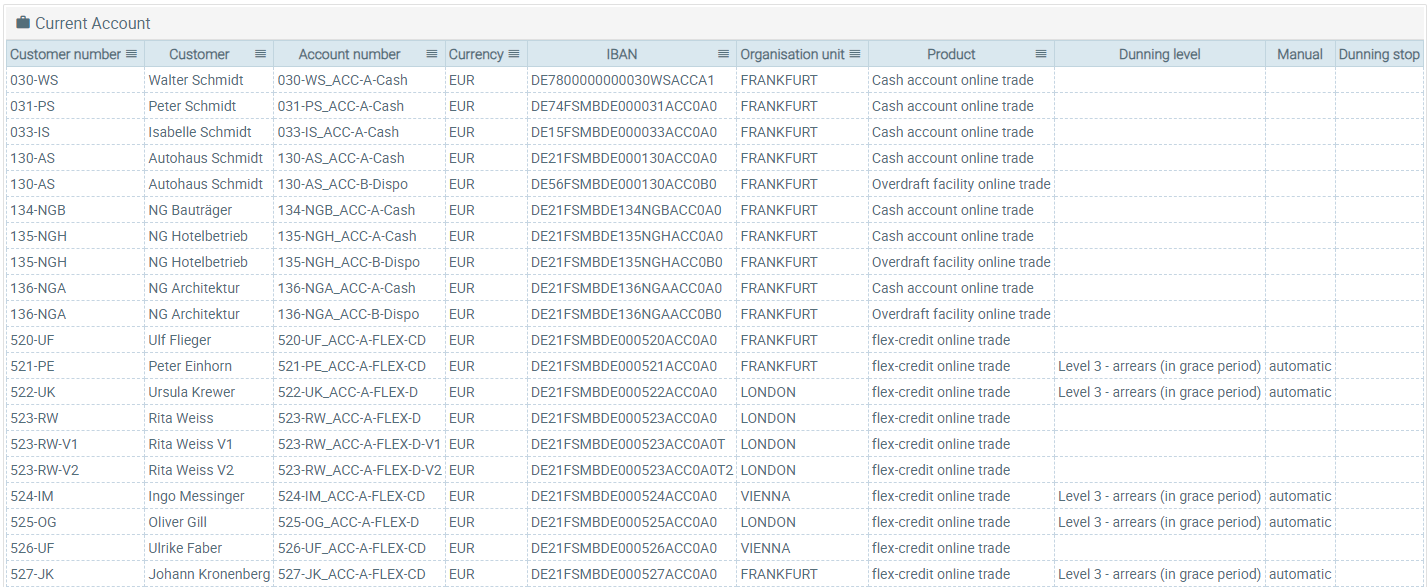Open the Account number column menu icon
The image size is (1428, 587).
click(x=432, y=54)
